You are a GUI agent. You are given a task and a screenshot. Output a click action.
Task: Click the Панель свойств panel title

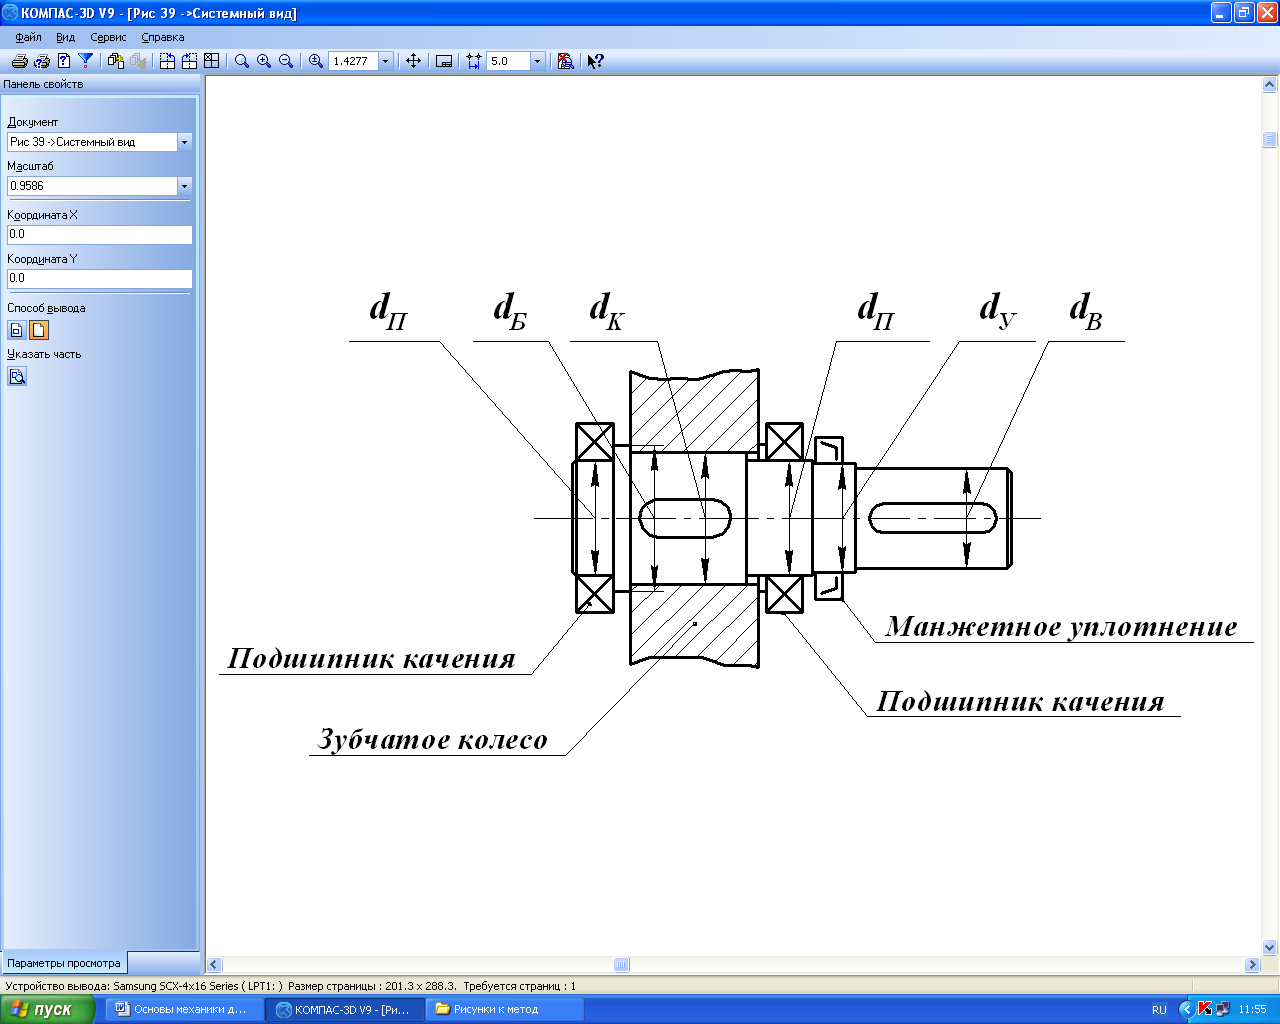tap(43, 84)
